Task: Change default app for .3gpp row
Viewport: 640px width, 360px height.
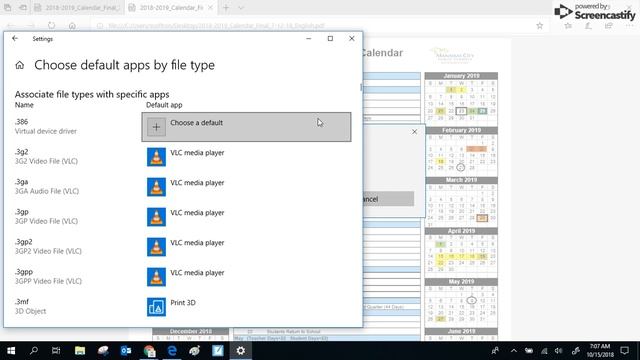Action: pos(246,277)
